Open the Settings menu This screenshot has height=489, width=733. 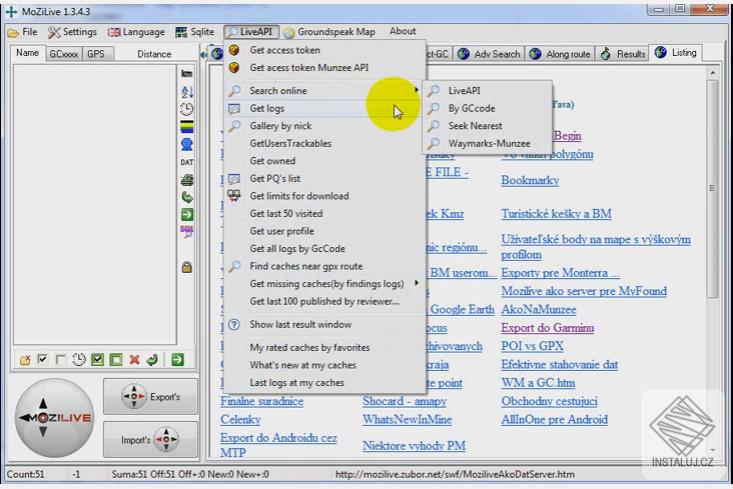72,32
